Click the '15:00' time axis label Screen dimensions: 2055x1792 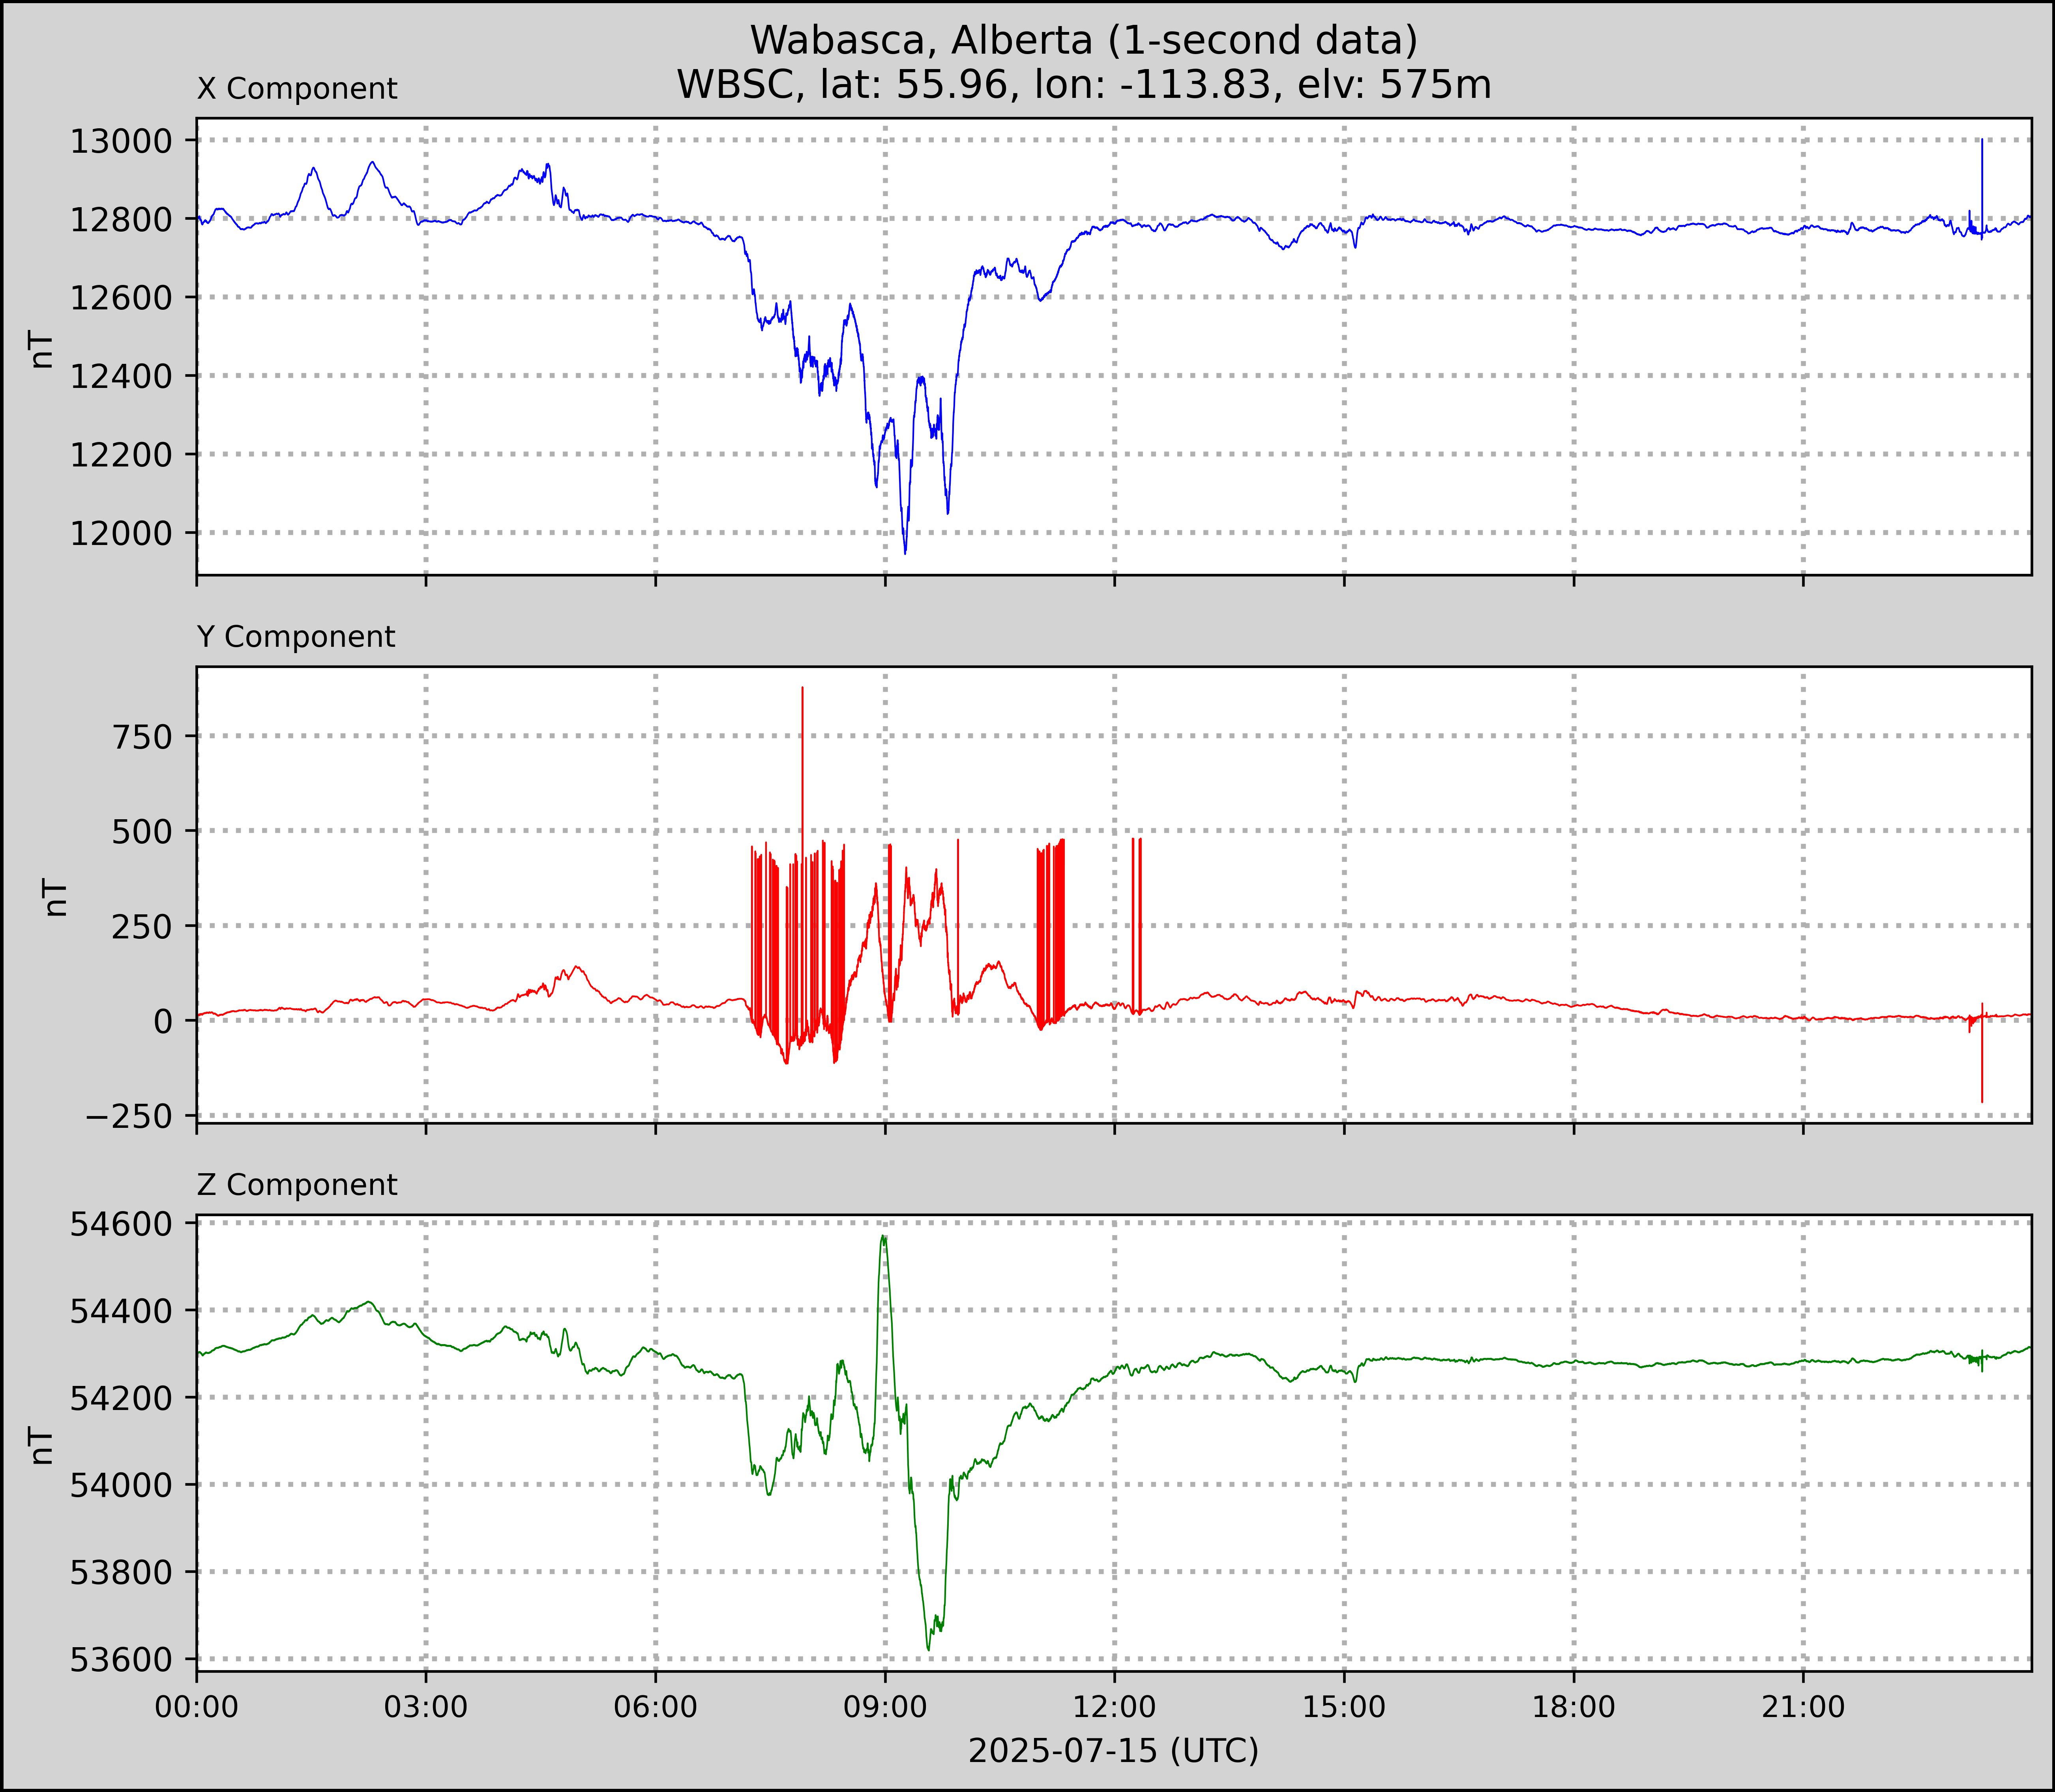click(1344, 1707)
